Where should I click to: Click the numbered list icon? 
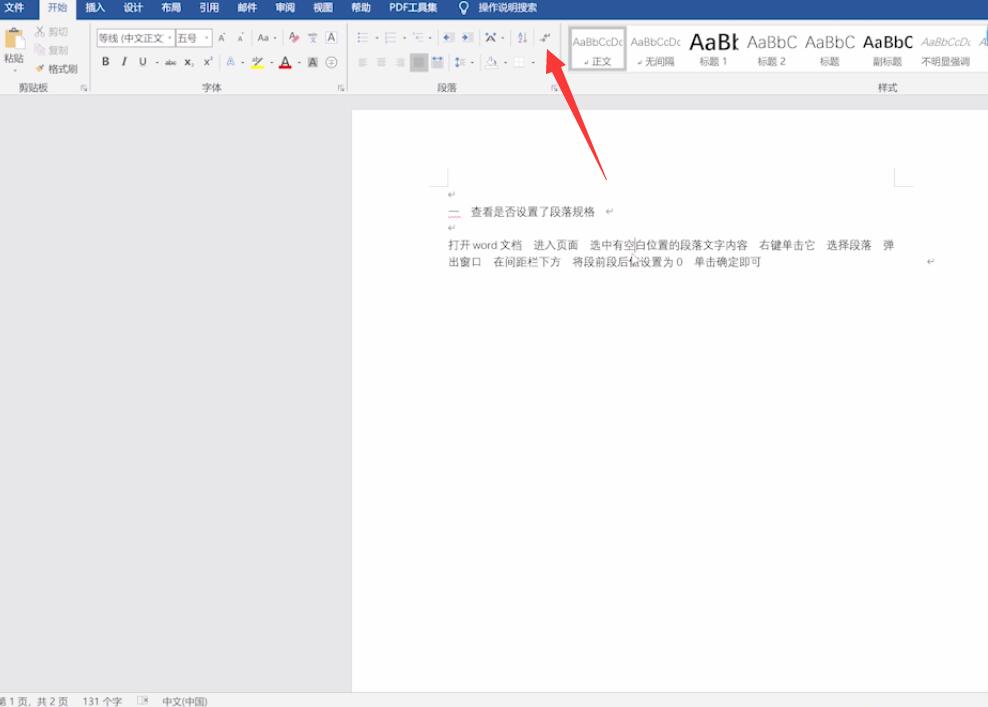tap(391, 38)
